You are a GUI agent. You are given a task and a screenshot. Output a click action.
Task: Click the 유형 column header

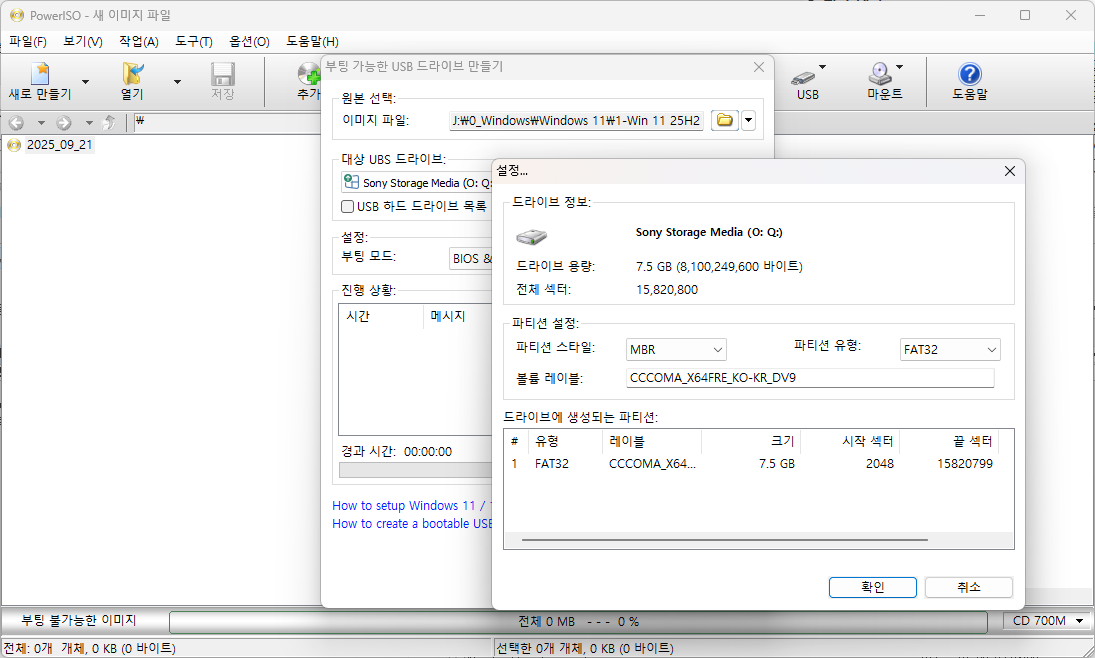tap(566, 441)
